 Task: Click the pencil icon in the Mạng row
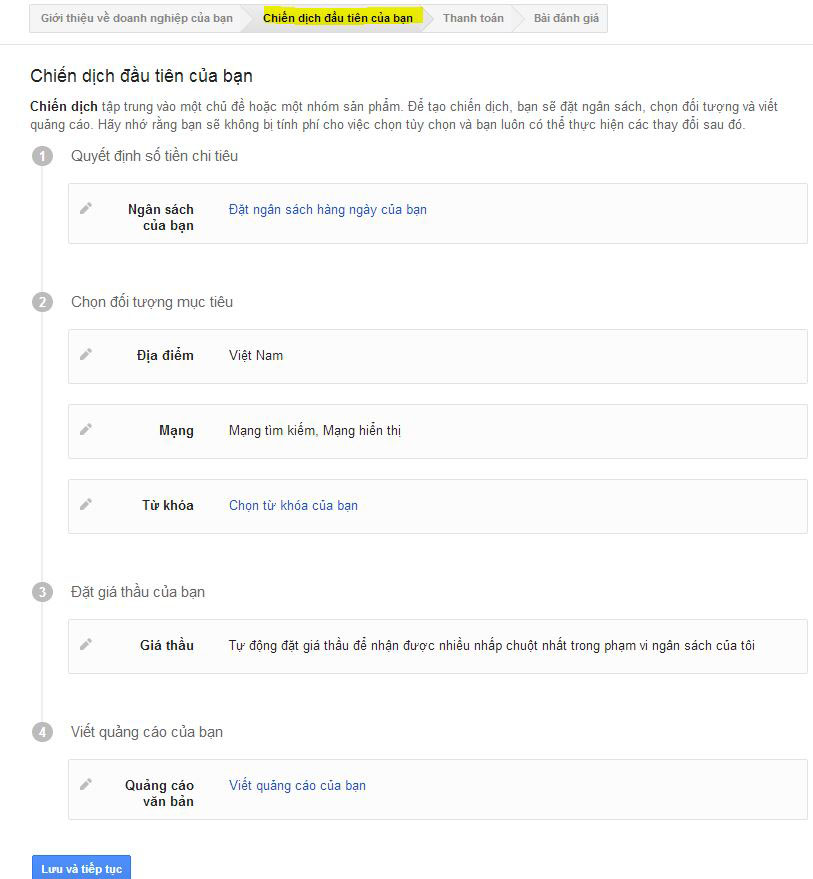pos(86,429)
